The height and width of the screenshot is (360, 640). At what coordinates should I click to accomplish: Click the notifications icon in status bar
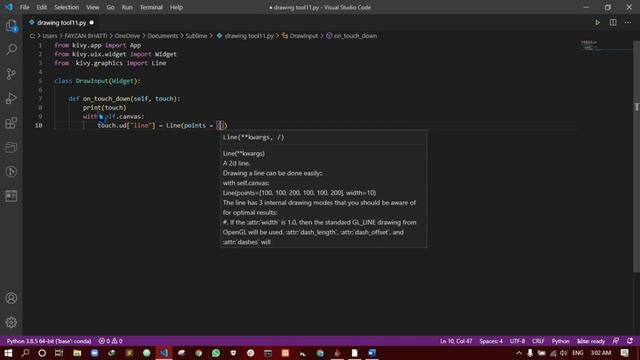[630, 341]
